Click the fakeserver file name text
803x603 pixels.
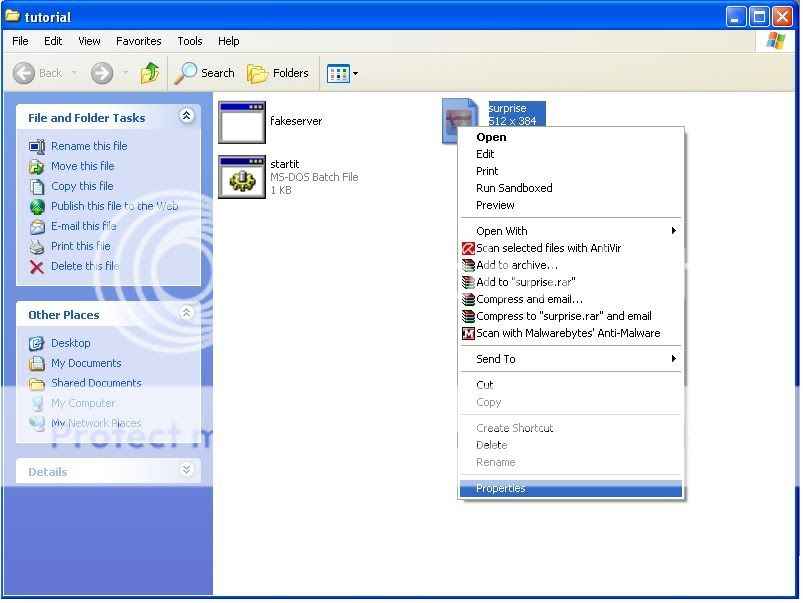click(x=296, y=121)
